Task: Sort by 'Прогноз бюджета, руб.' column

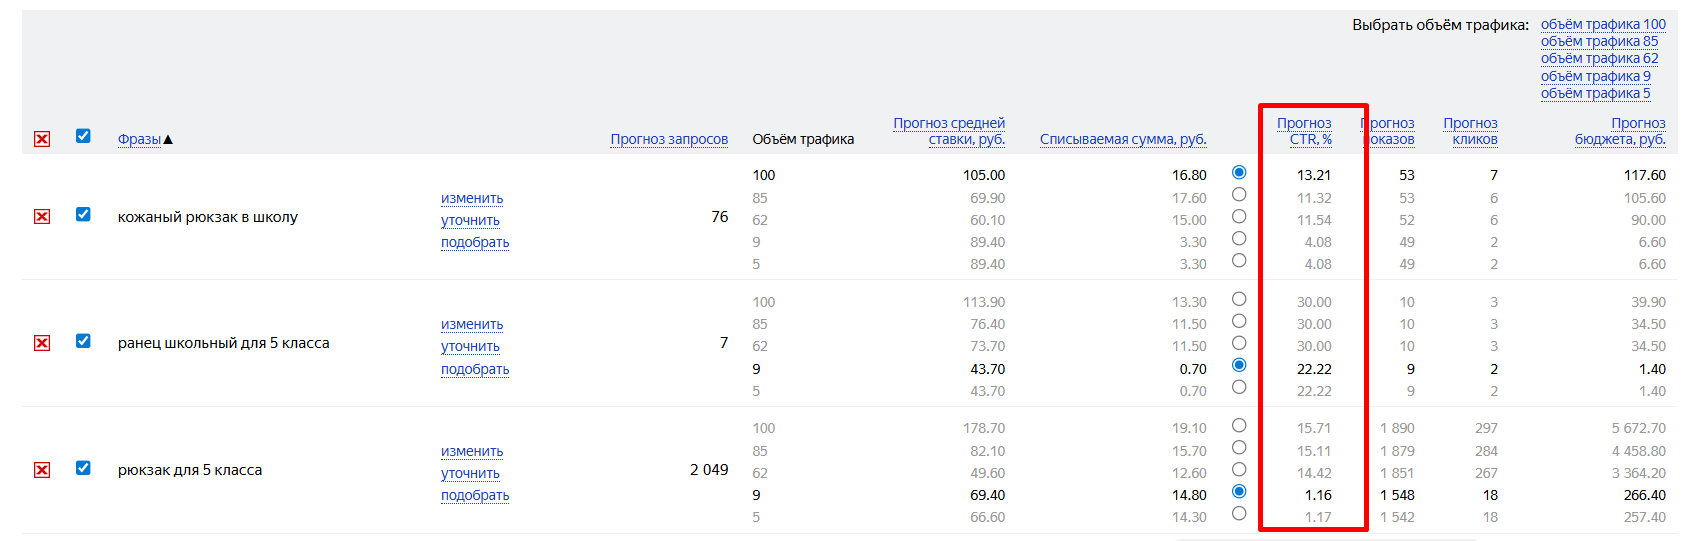Action: (x=1620, y=131)
